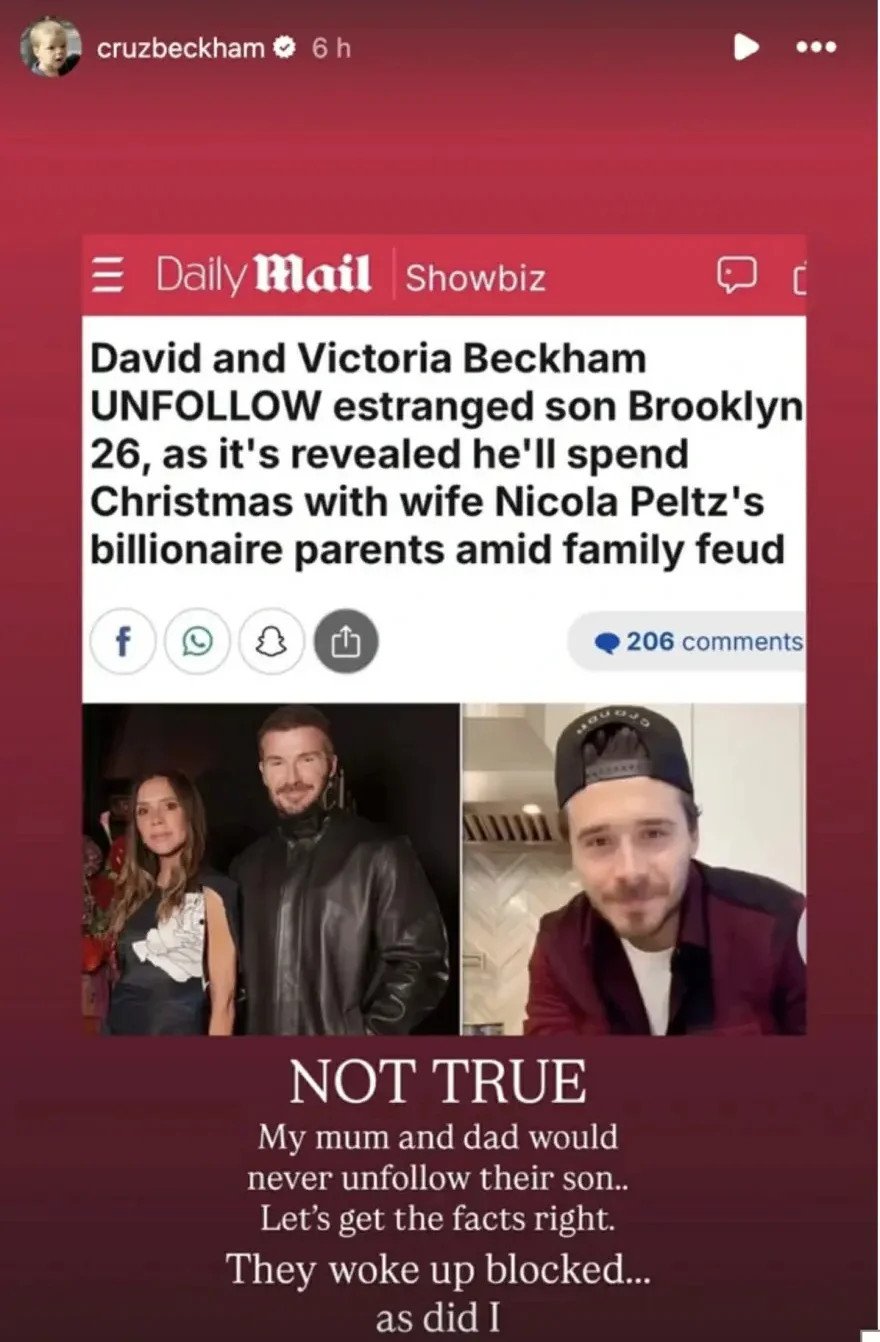Tap the story timestamp 6 h
The image size is (880, 1342).
click(331, 48)
